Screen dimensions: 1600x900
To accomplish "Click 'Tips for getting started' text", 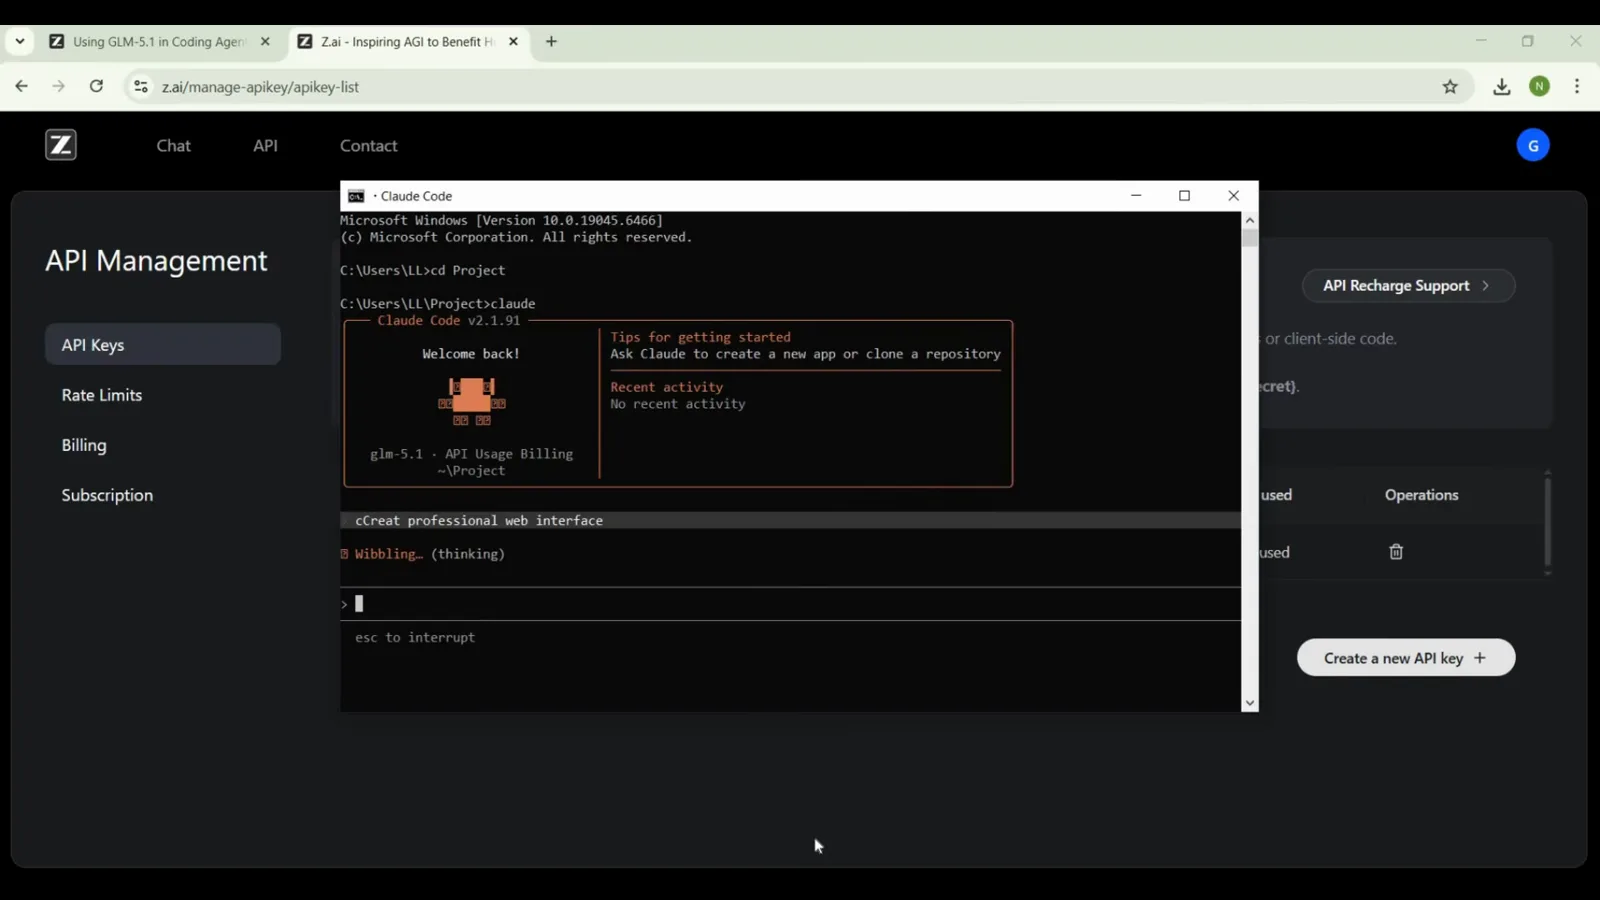I will pyautogui.click(x=700, y=337).
